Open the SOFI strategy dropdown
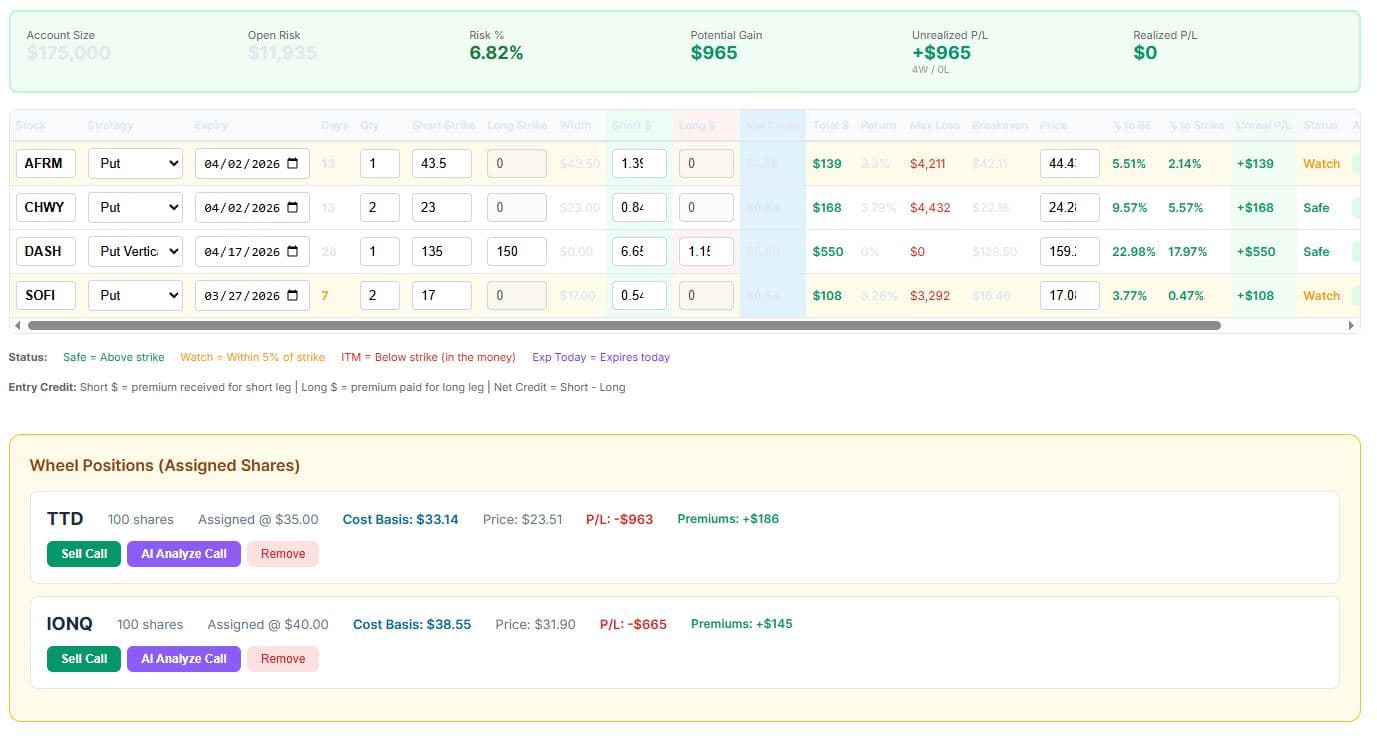Screen dimensions: 1377x738 135,295
